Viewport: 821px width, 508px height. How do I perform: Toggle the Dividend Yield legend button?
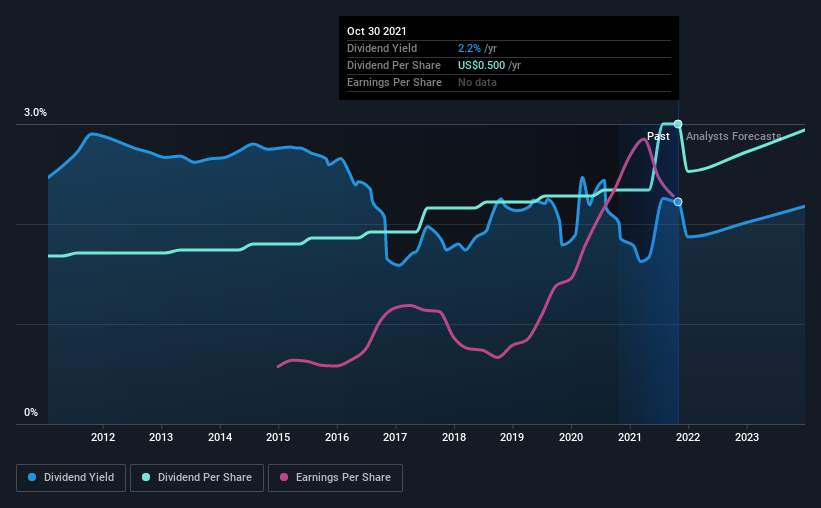pos(71,478)
